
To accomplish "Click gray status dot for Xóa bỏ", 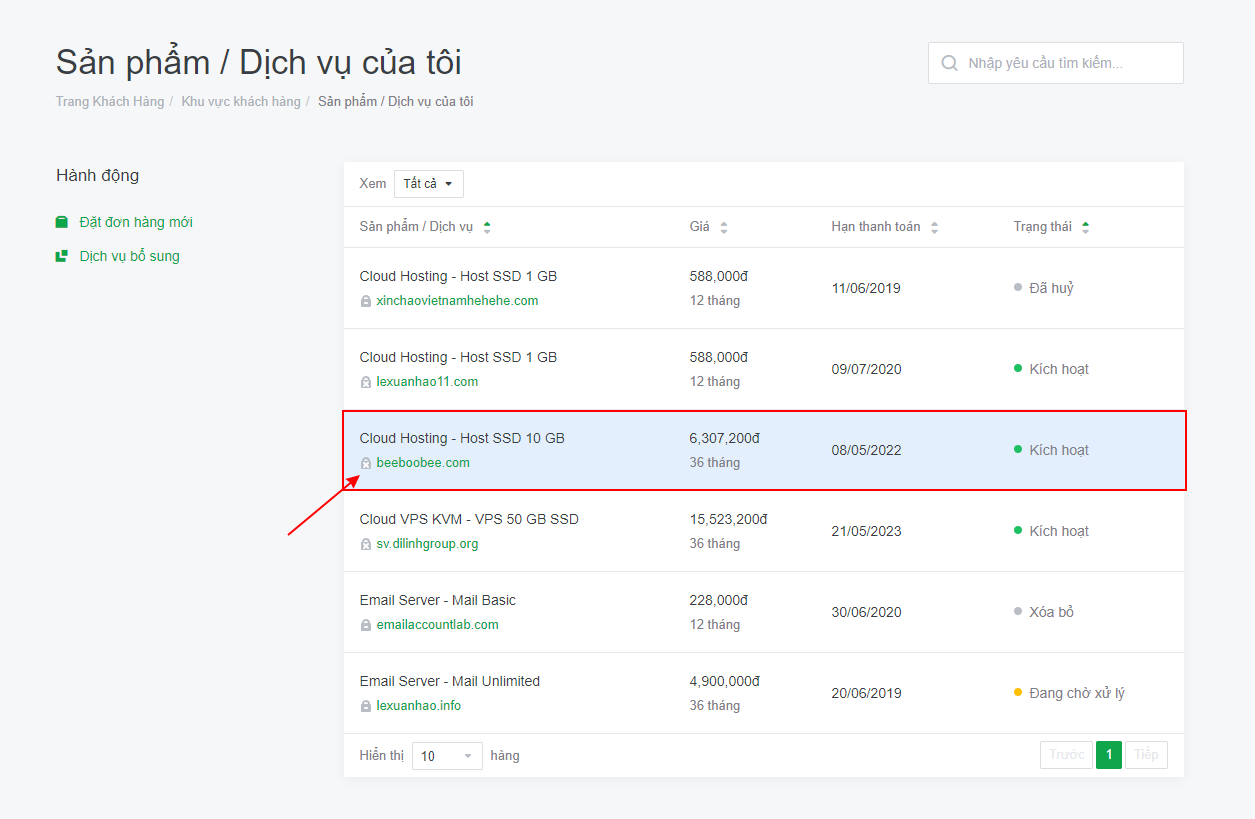I will (1018, 611).
